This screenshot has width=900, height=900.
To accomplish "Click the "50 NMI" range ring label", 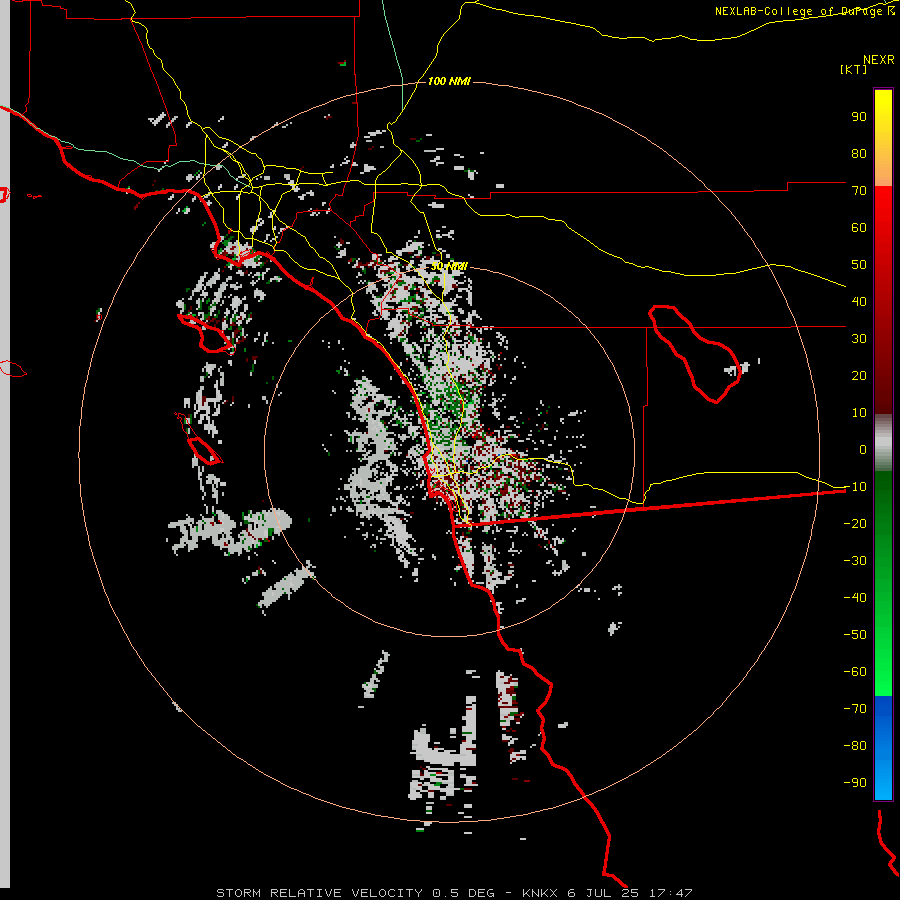I will pos(449,266).
